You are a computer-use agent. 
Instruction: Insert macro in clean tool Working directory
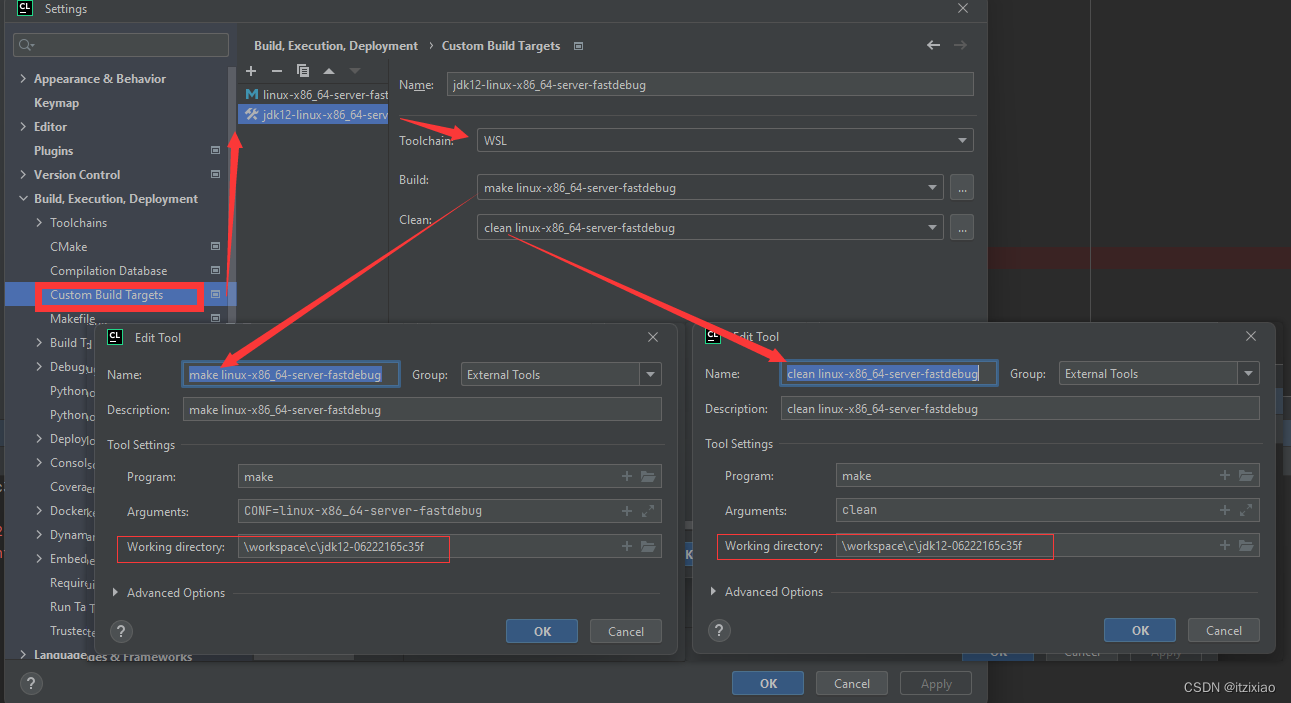pyautogui.click(x=1225, y=545)
